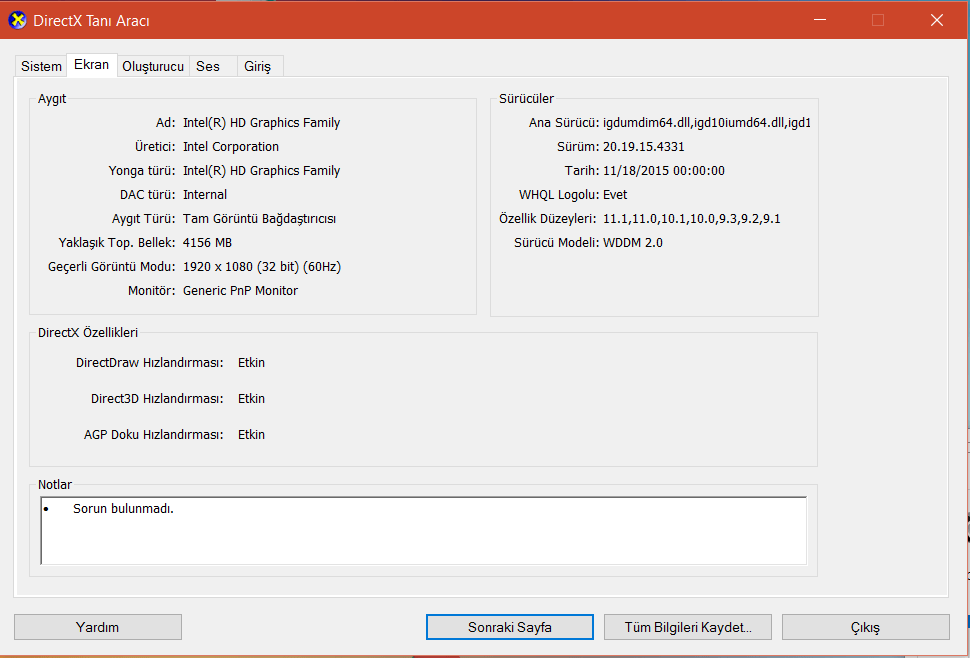970x658 pixels.
Task: Click the 'DirectX Tanı Aracı' window title
Action: click(92, 20)
